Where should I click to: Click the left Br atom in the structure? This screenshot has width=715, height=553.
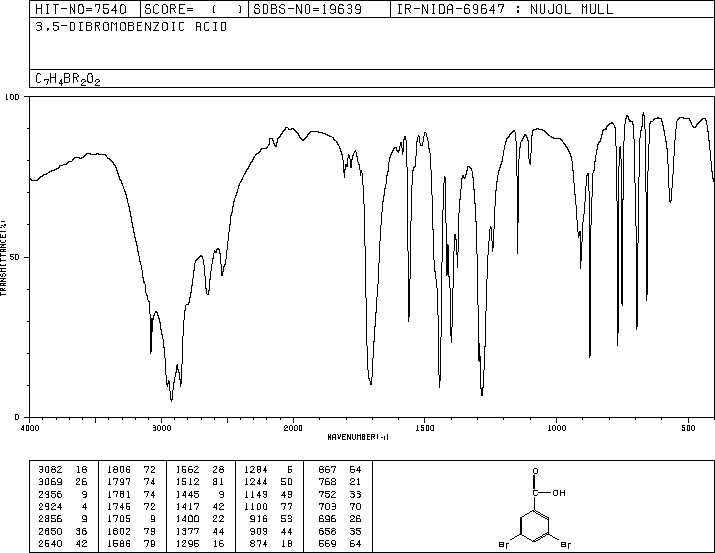coord(503,544)
